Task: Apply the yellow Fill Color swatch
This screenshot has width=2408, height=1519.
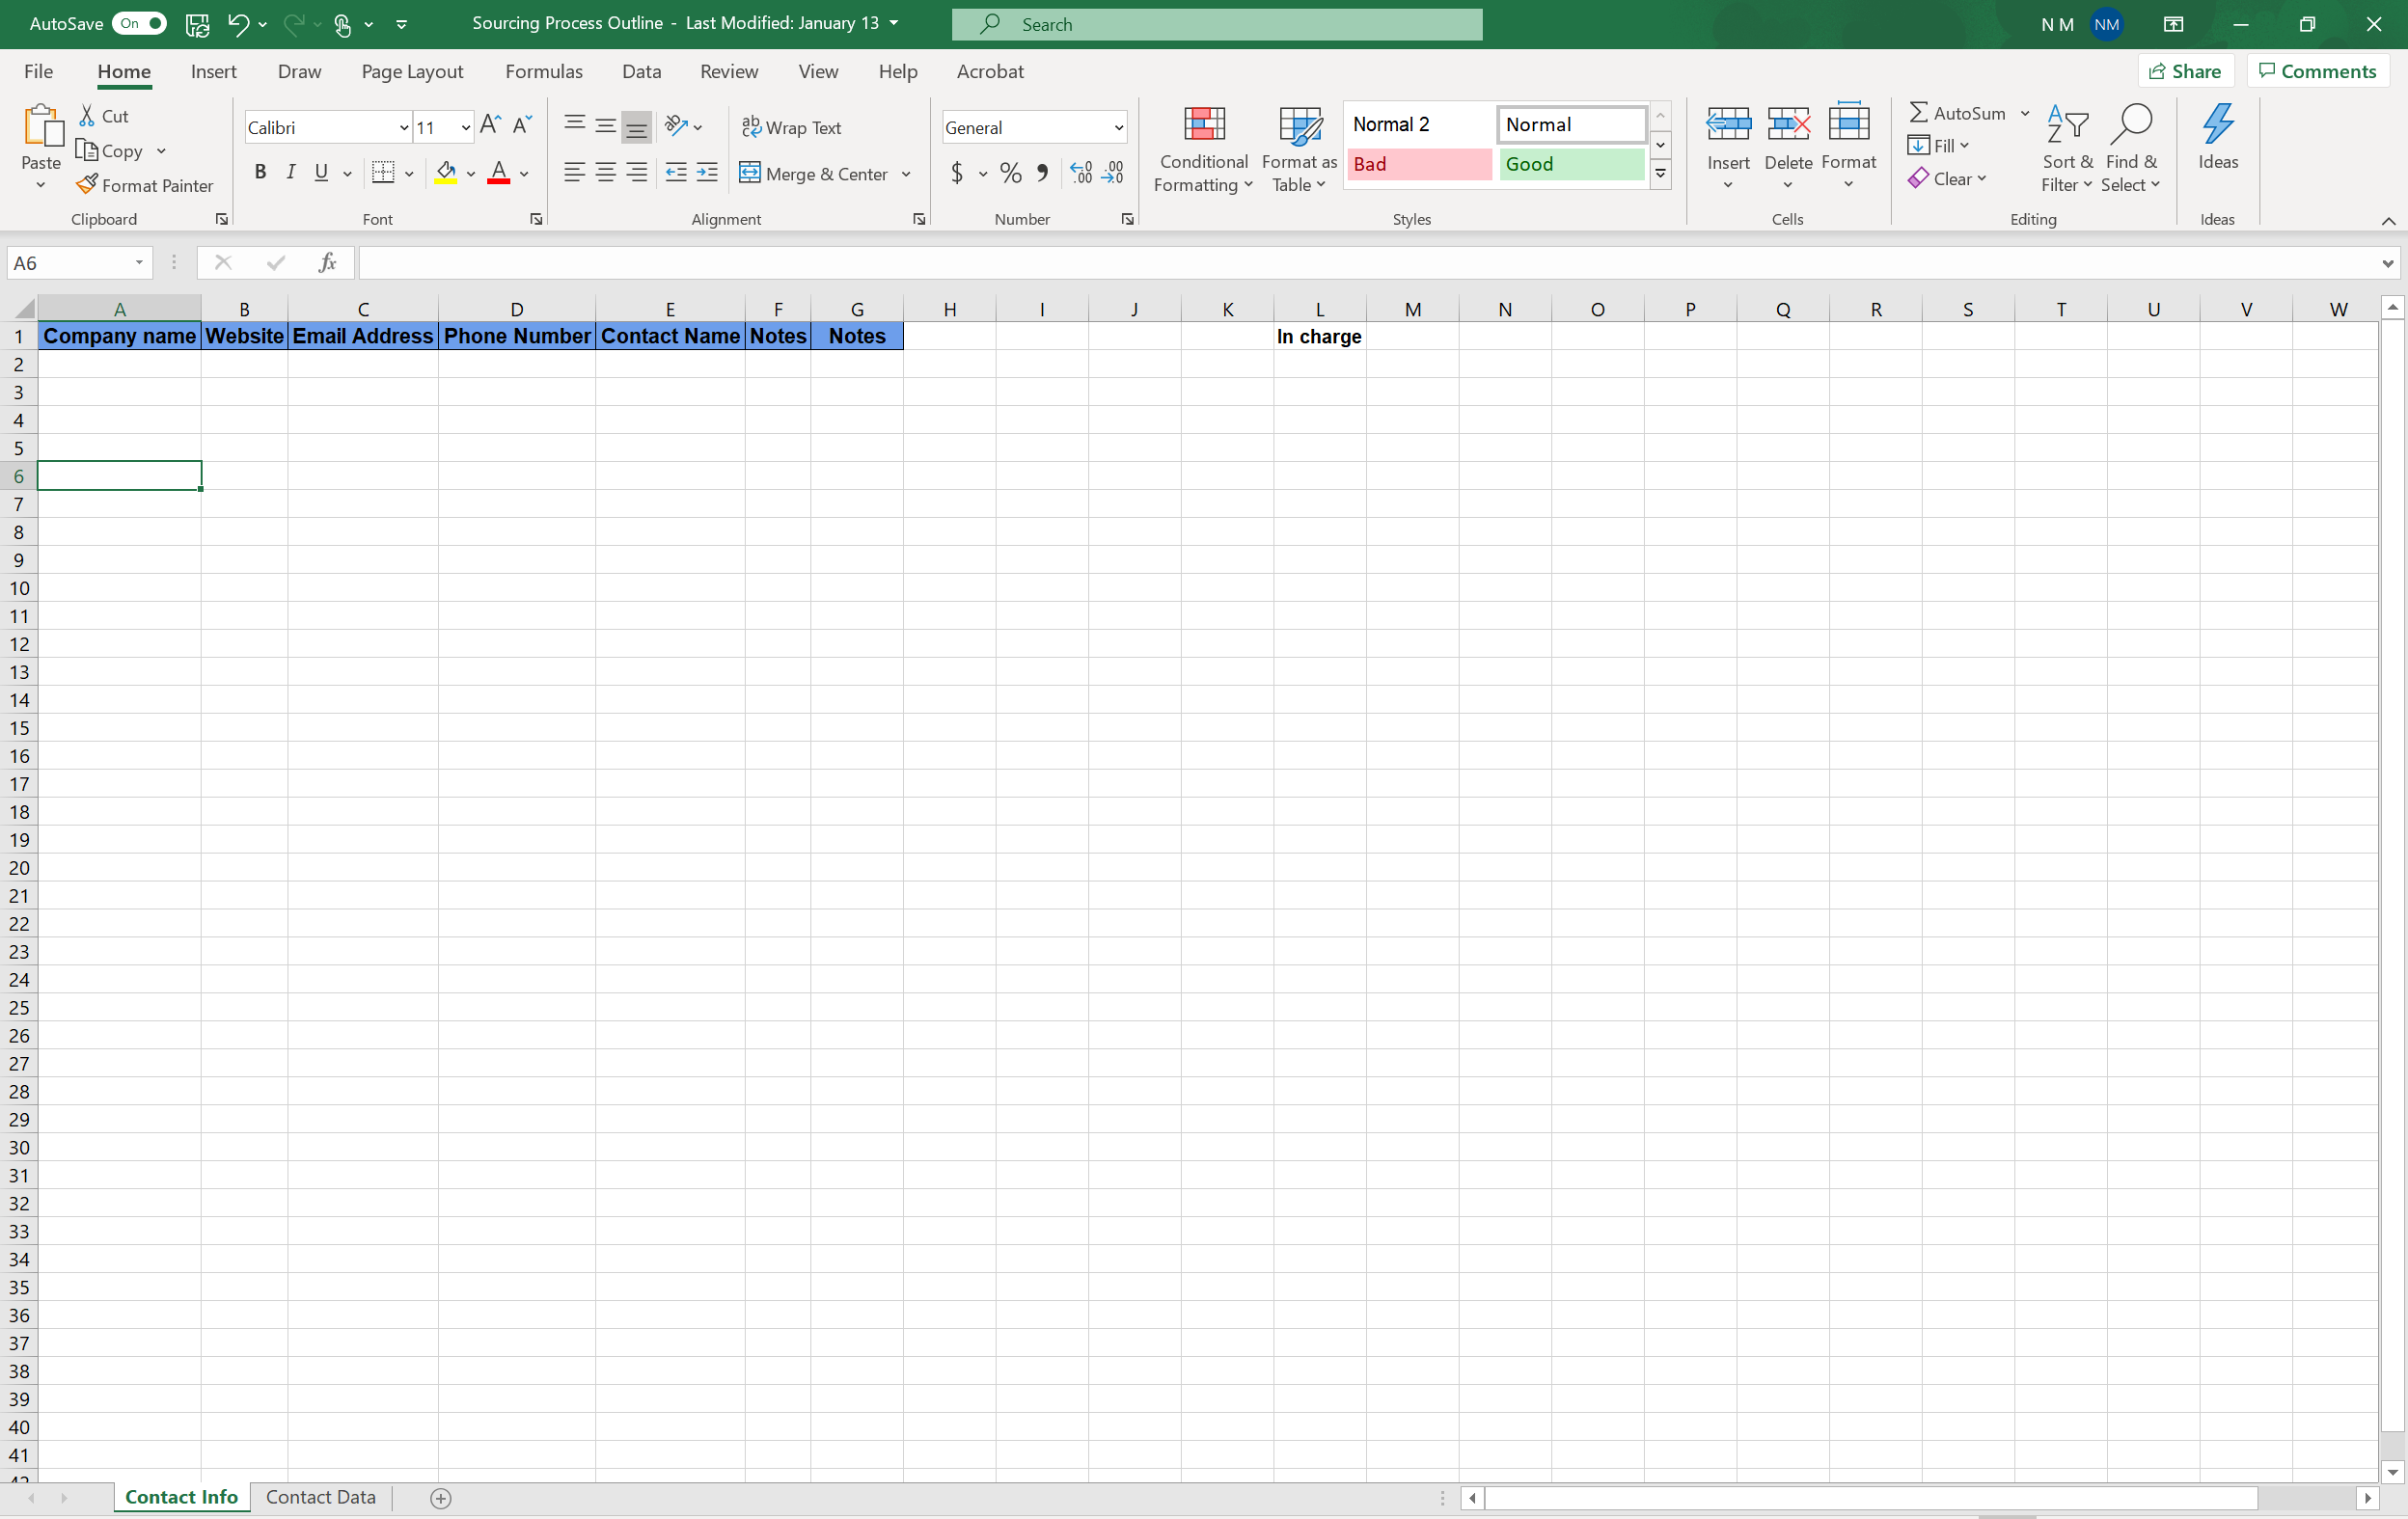Action: (446, 173)
